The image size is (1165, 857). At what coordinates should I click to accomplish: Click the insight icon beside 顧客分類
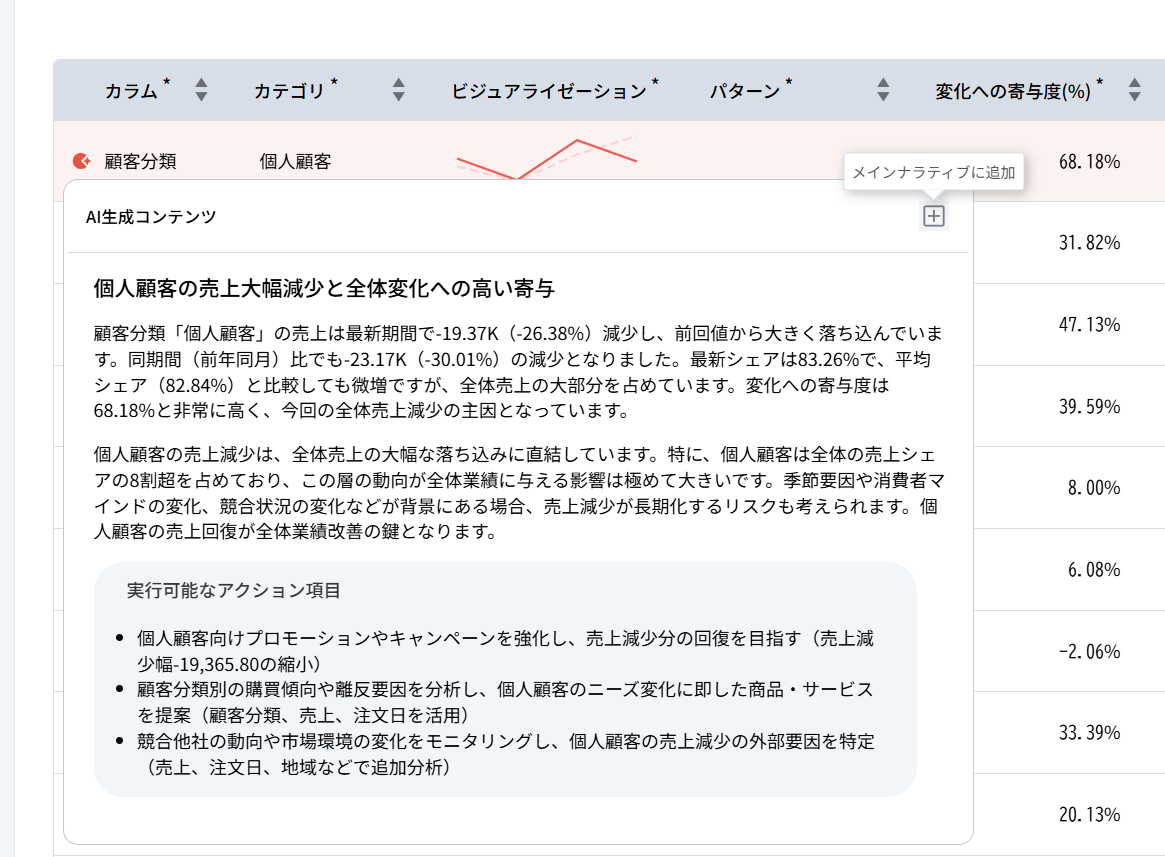click(82, 161)
